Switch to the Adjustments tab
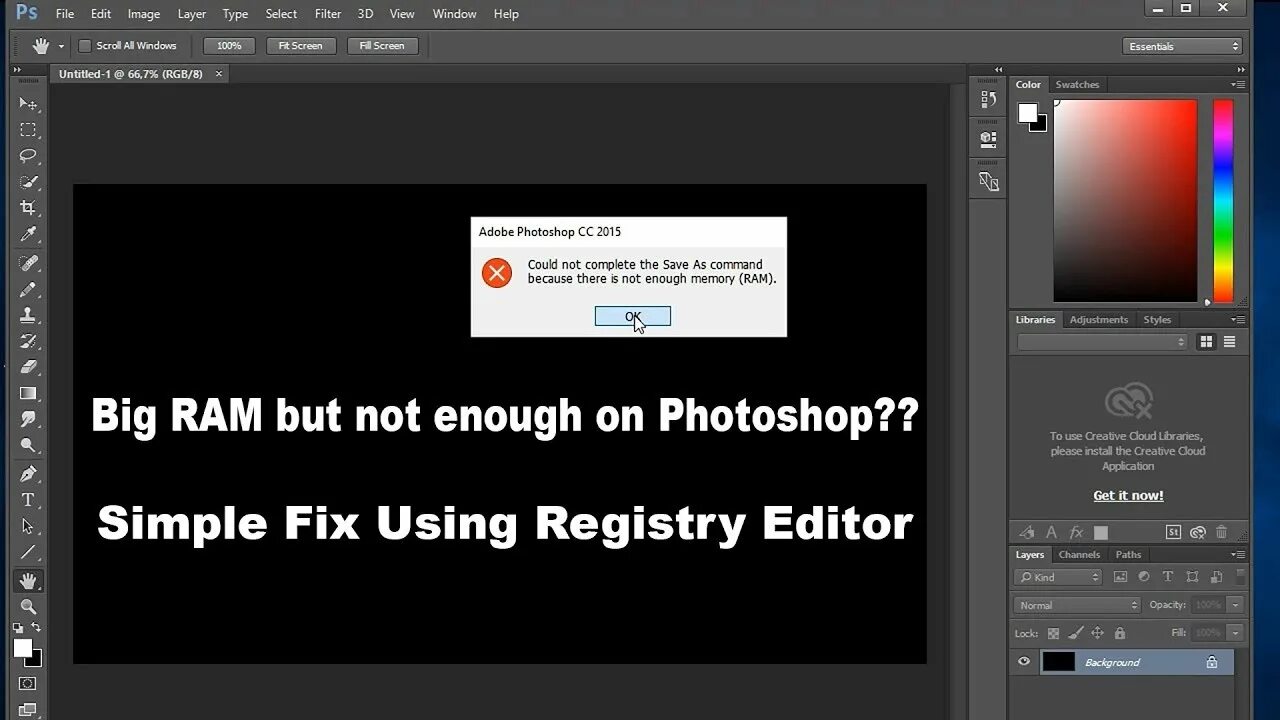 1099,320
